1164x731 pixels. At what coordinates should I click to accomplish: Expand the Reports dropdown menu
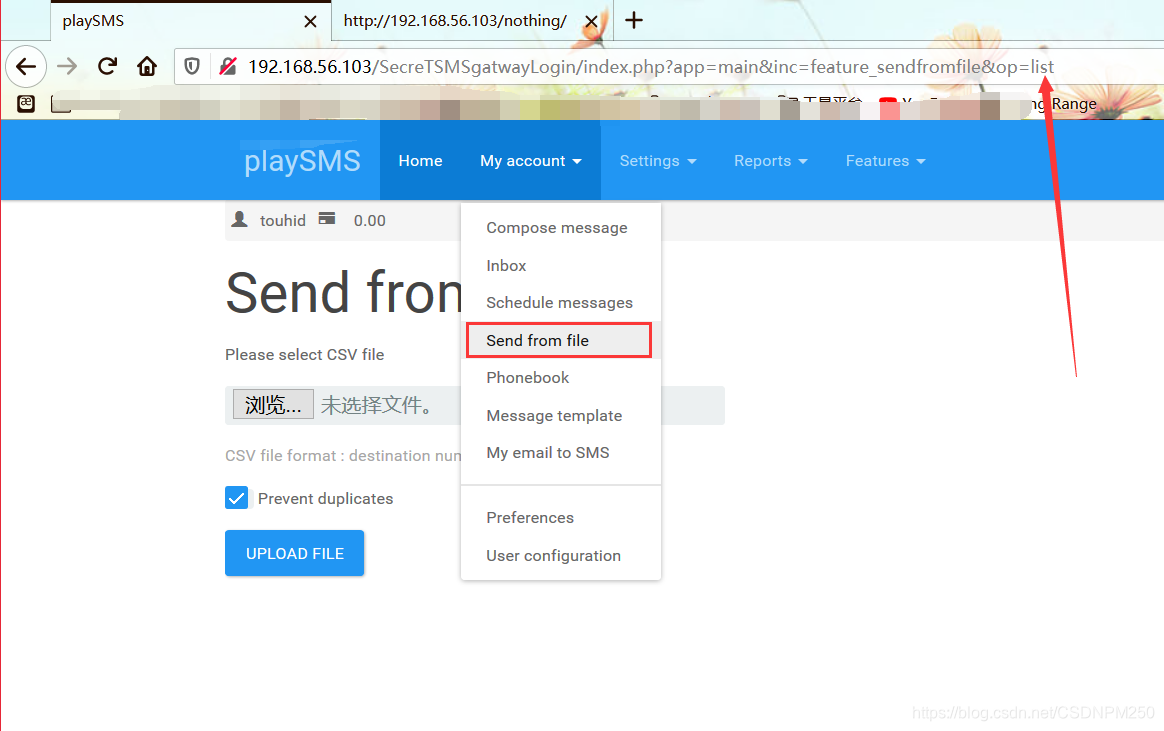pyautogui.click(x=771, y=161)
